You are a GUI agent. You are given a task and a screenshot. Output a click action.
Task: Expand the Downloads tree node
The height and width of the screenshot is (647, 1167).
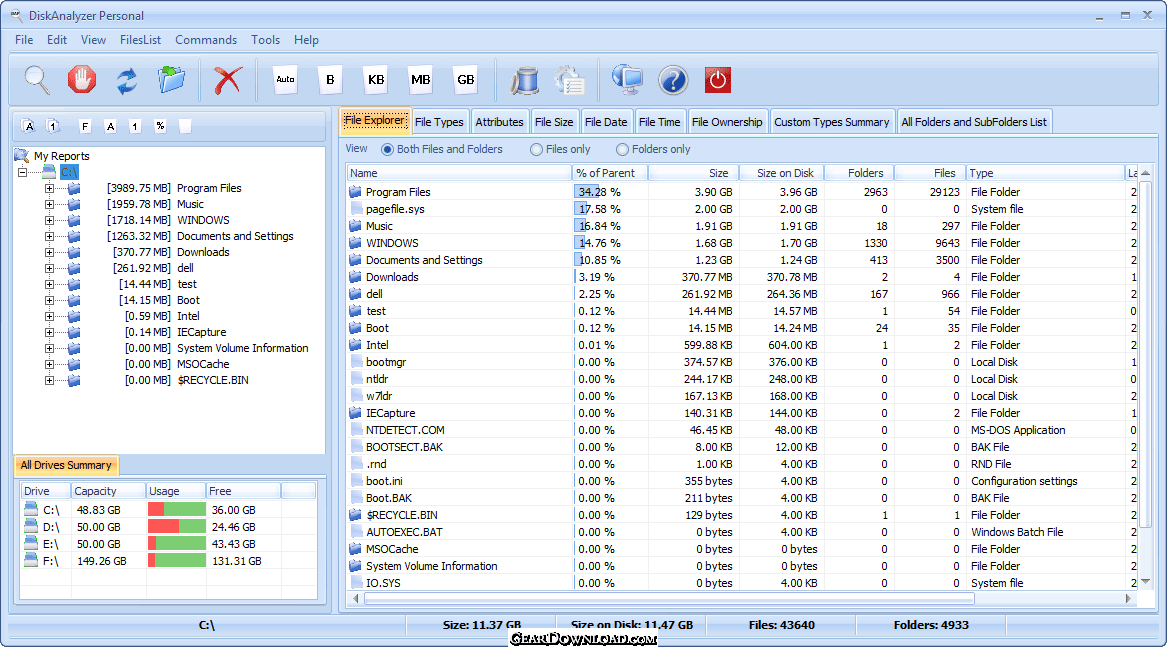point(49,252)
